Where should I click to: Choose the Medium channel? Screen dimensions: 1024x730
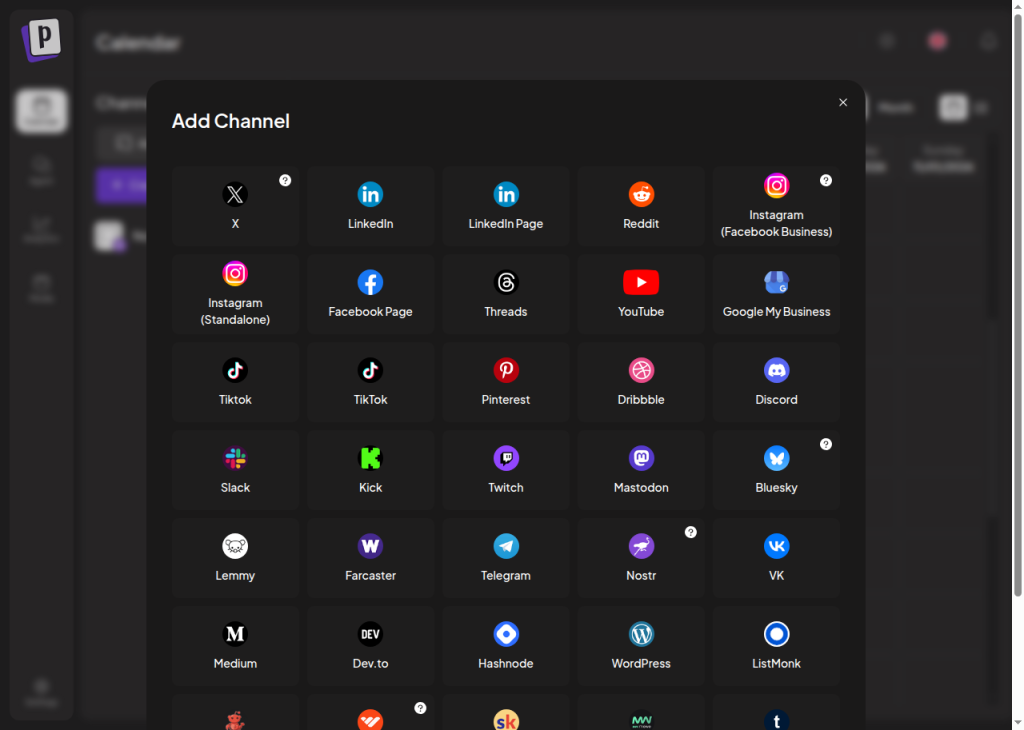click(235, 646)
